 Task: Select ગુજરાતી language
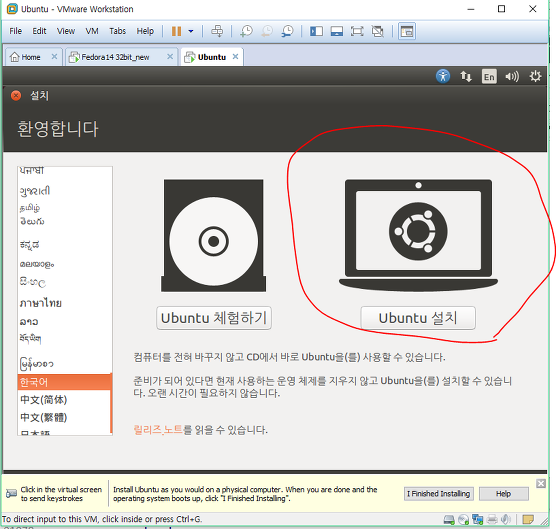point(35,191)
